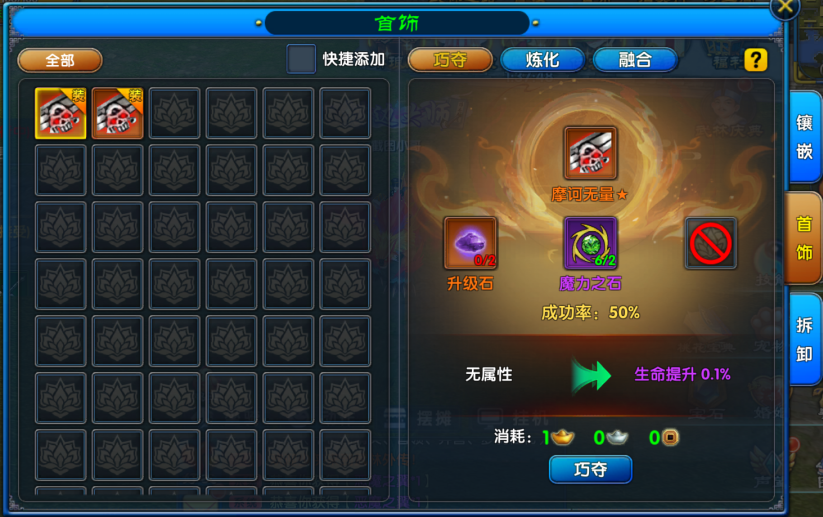Screen dimensions: 823x517
Task: Toggle the 快捷添加 quick-add checkbox
Action: [x=301, y=59]
